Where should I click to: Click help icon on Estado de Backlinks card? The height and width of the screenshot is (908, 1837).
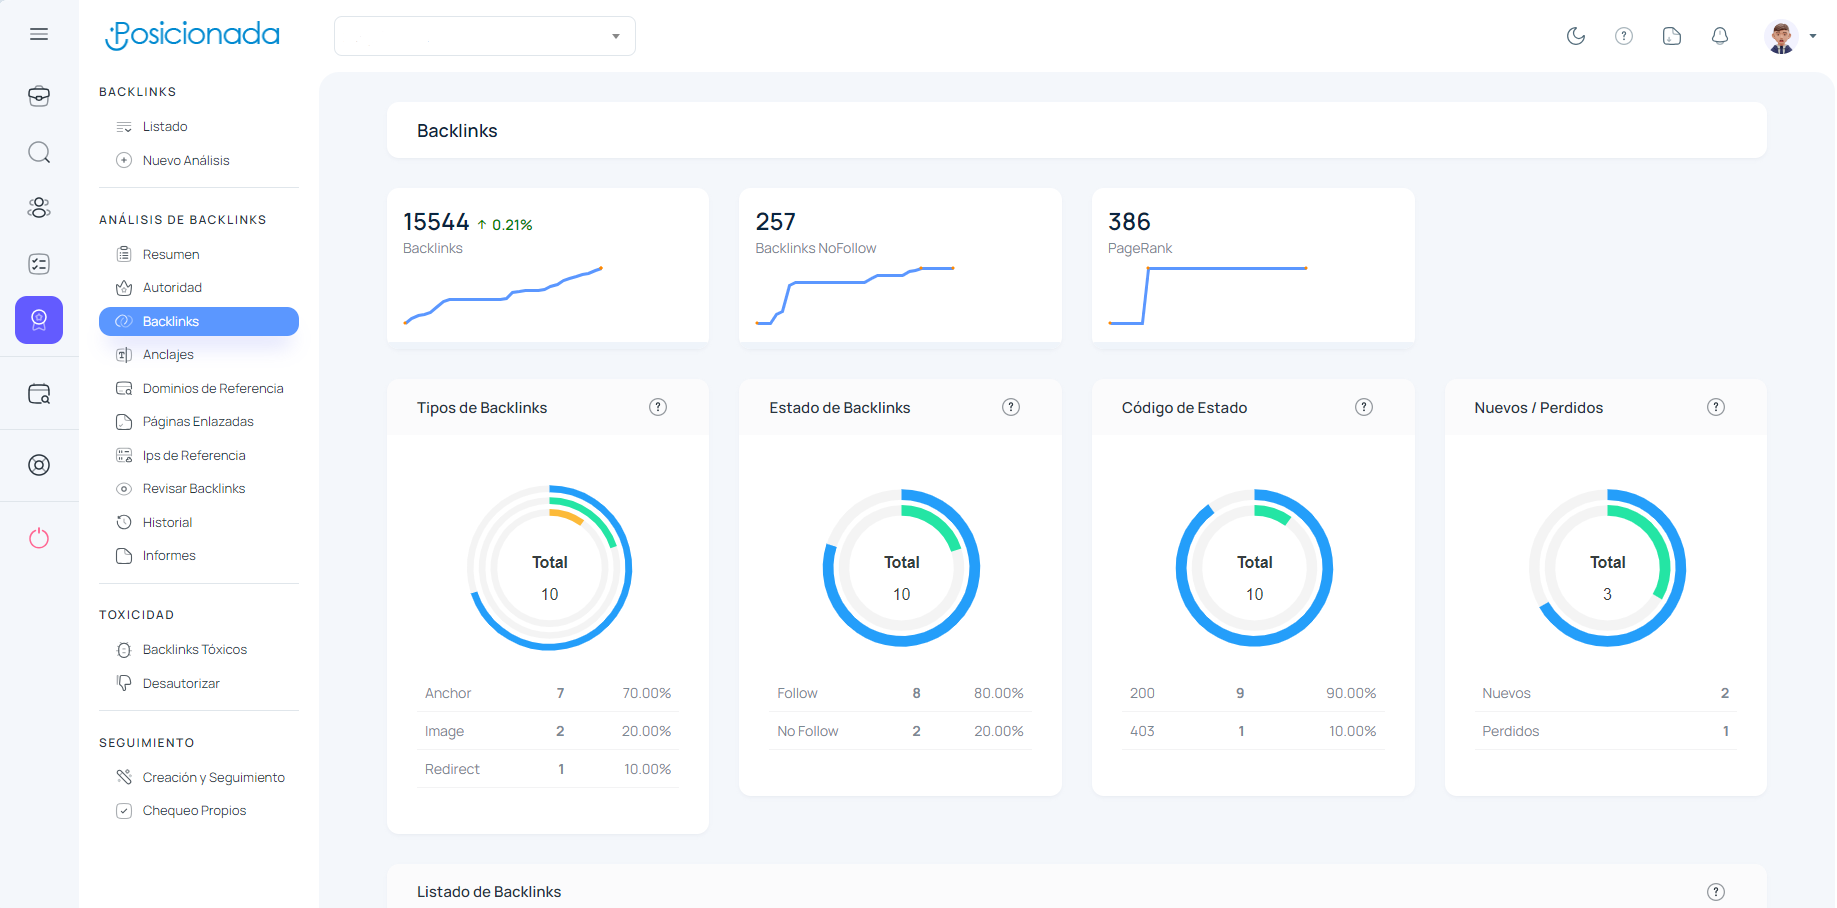(1011, 407)
